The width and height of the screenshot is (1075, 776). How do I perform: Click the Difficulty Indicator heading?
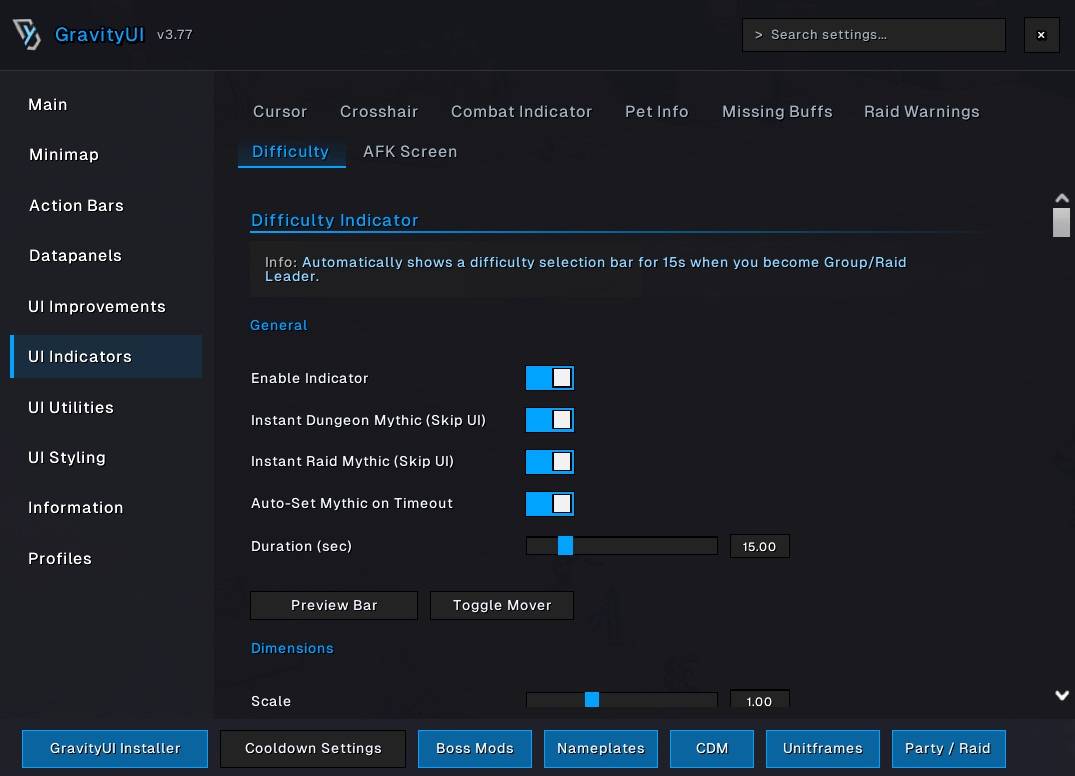click(335, 220)
